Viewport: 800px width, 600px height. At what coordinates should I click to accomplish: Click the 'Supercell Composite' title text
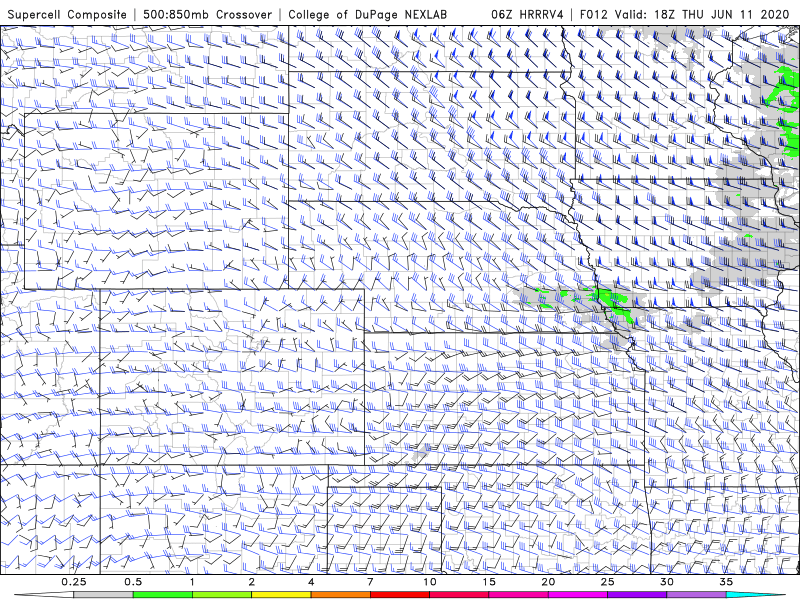point(67,15)
